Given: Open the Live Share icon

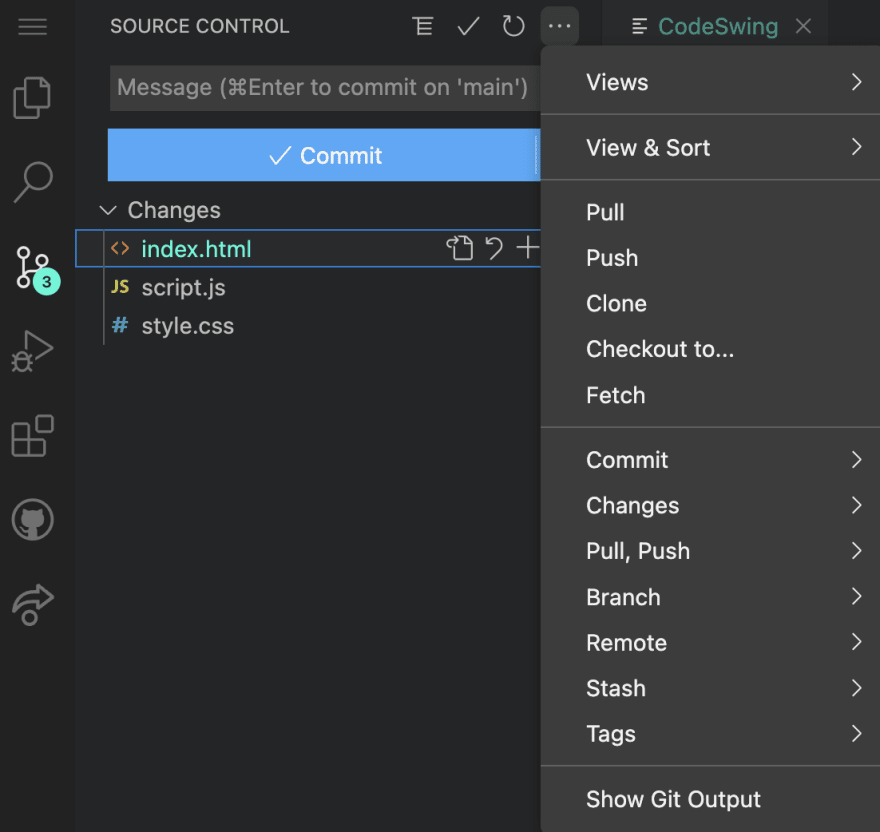Looking at the screenshot, I should [x=32, y=604].
